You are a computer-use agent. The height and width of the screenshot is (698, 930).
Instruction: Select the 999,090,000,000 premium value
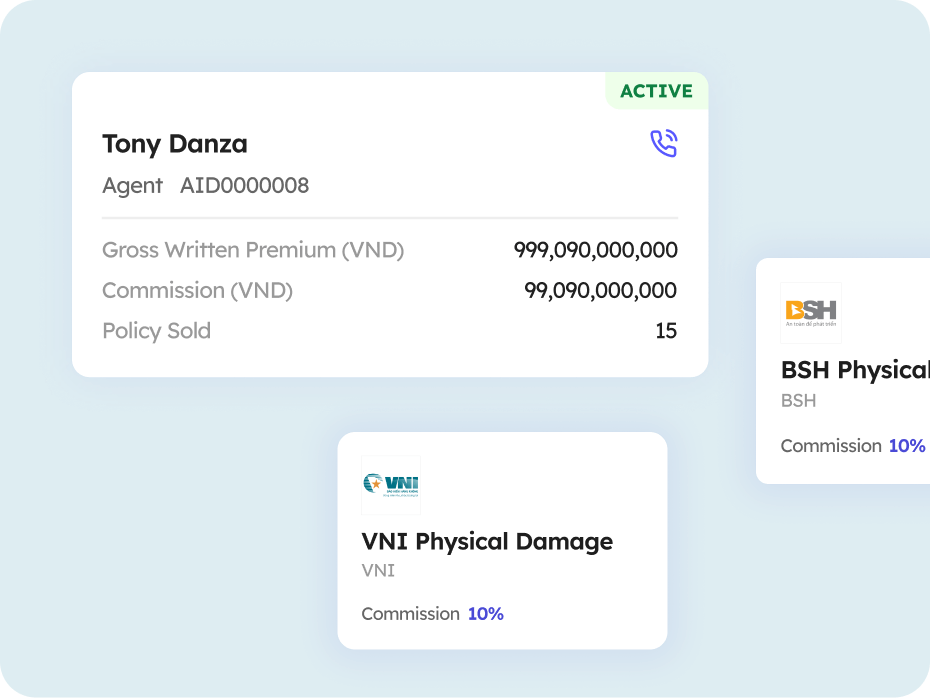tap(595, 250)
